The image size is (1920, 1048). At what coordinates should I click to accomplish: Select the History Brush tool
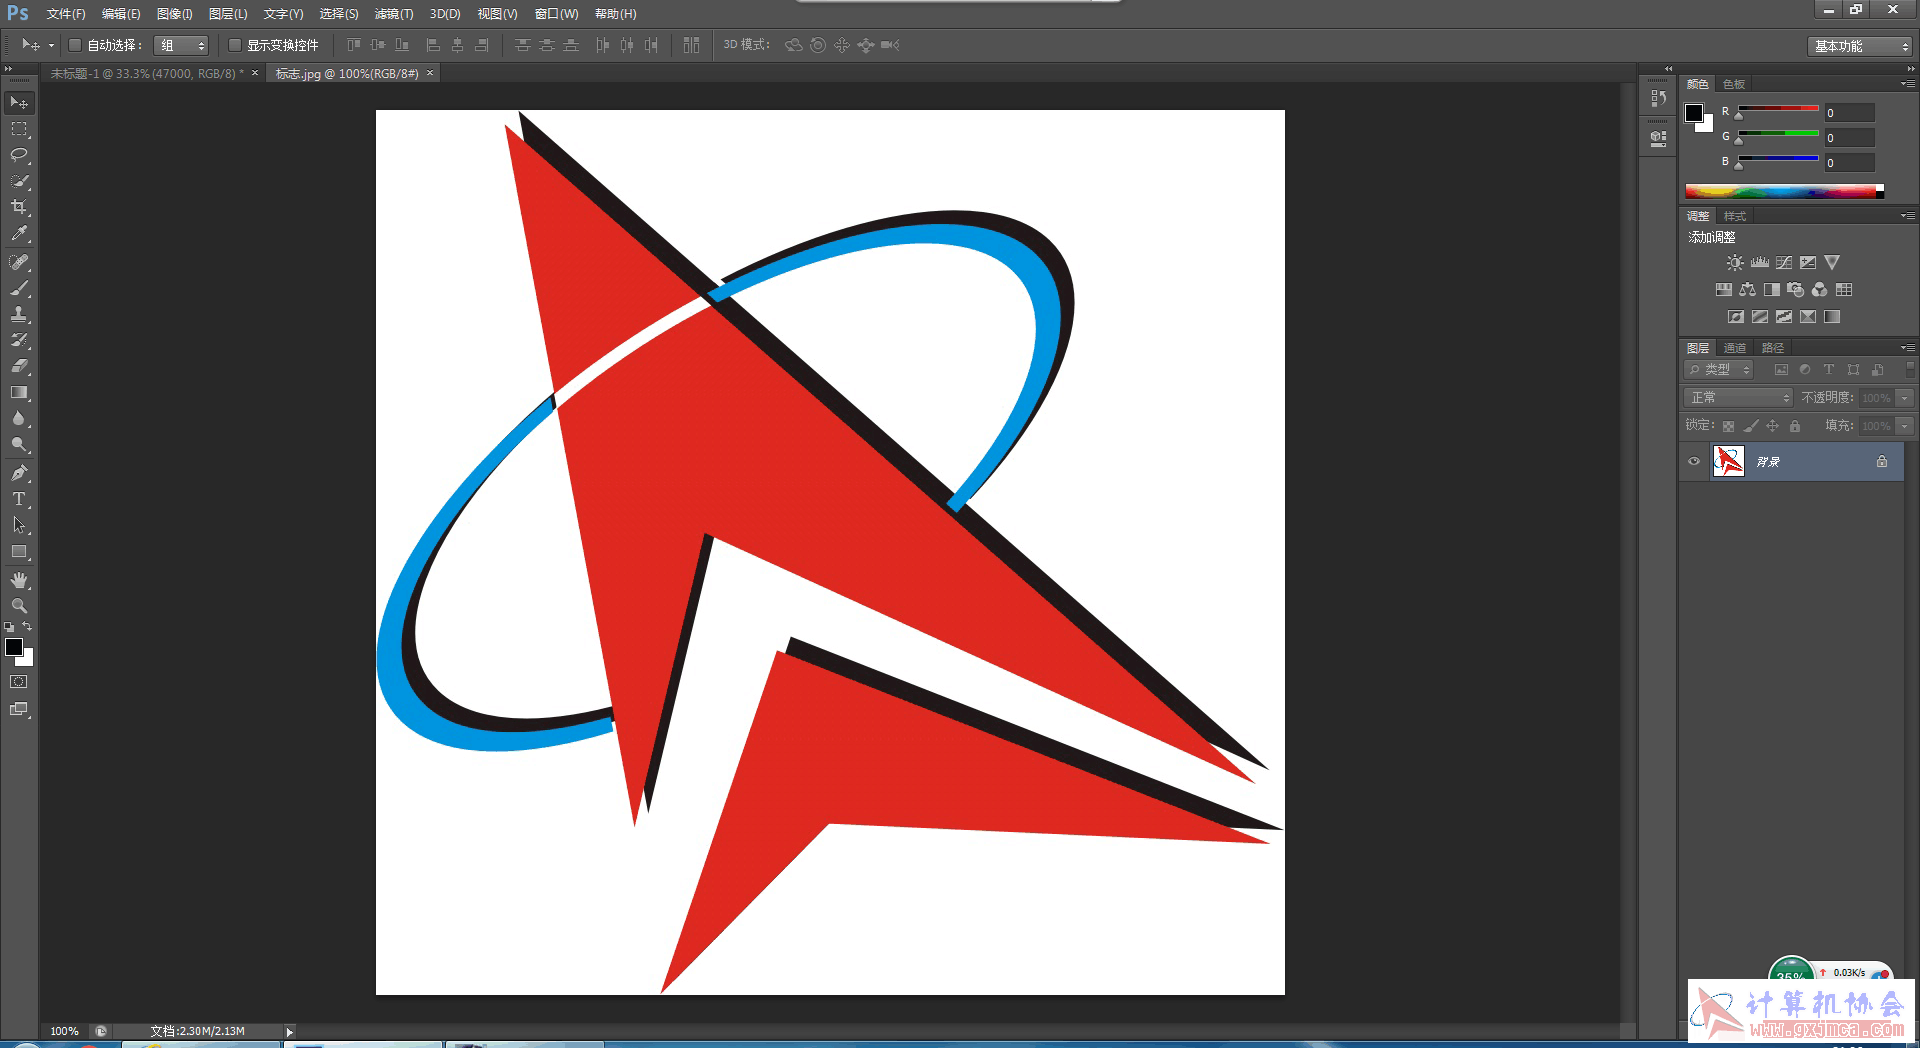19,340
